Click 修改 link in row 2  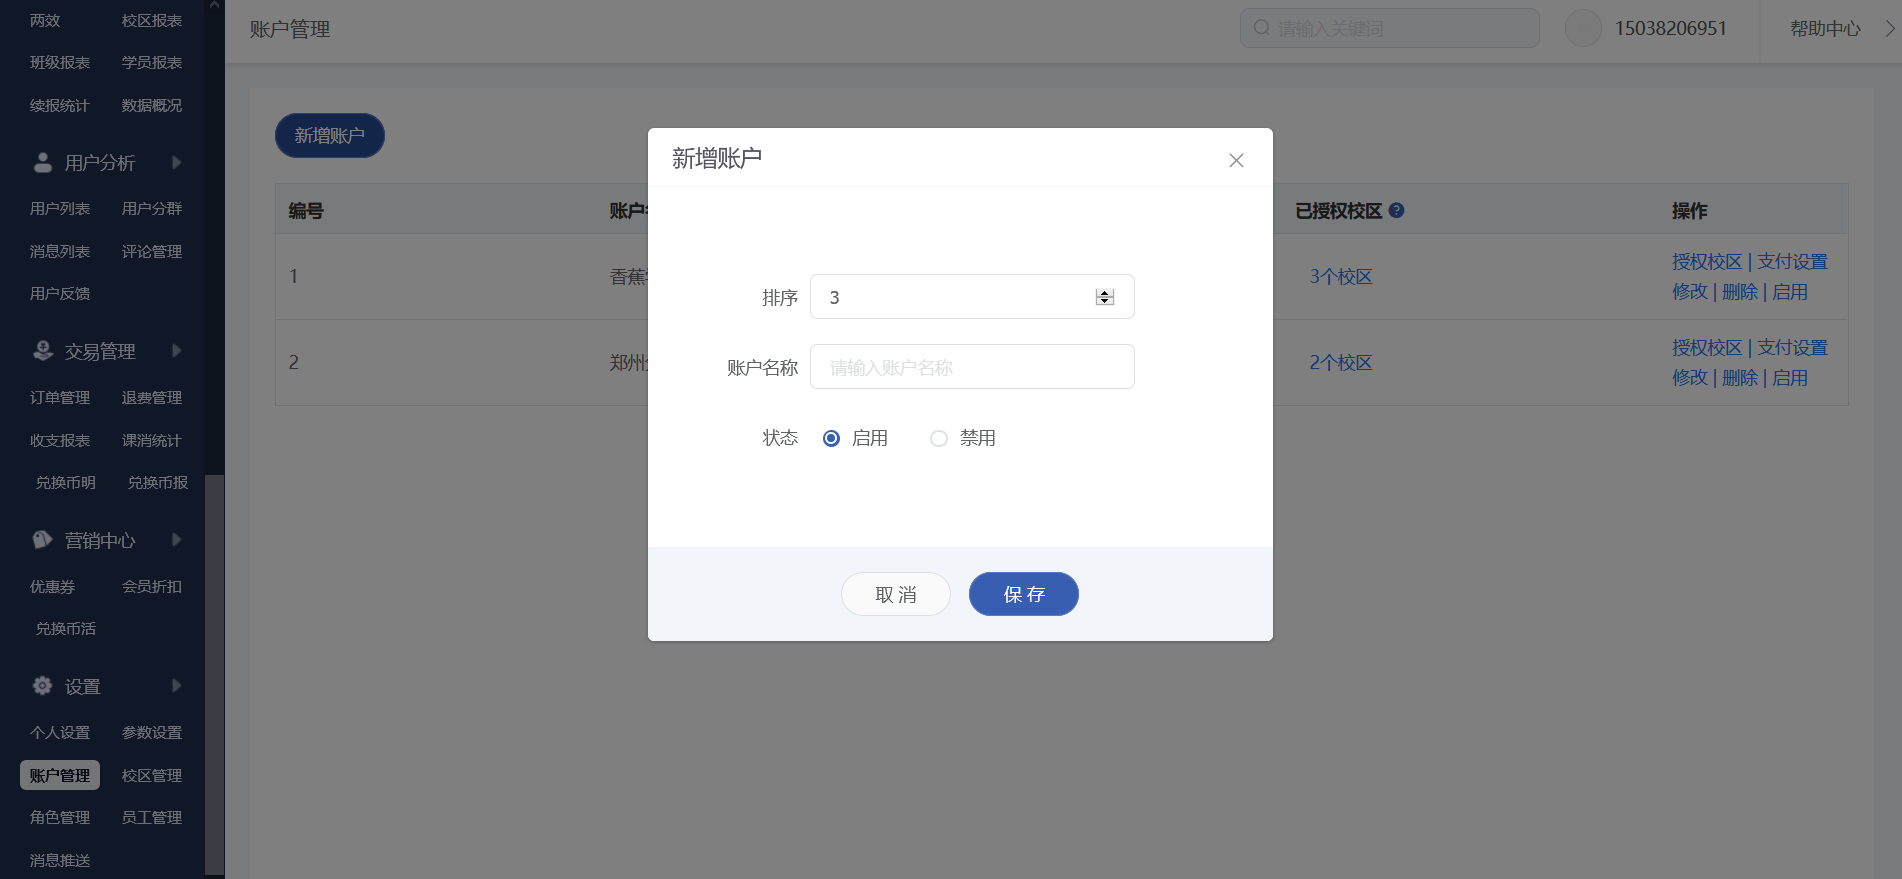[x=1690, y=378]
